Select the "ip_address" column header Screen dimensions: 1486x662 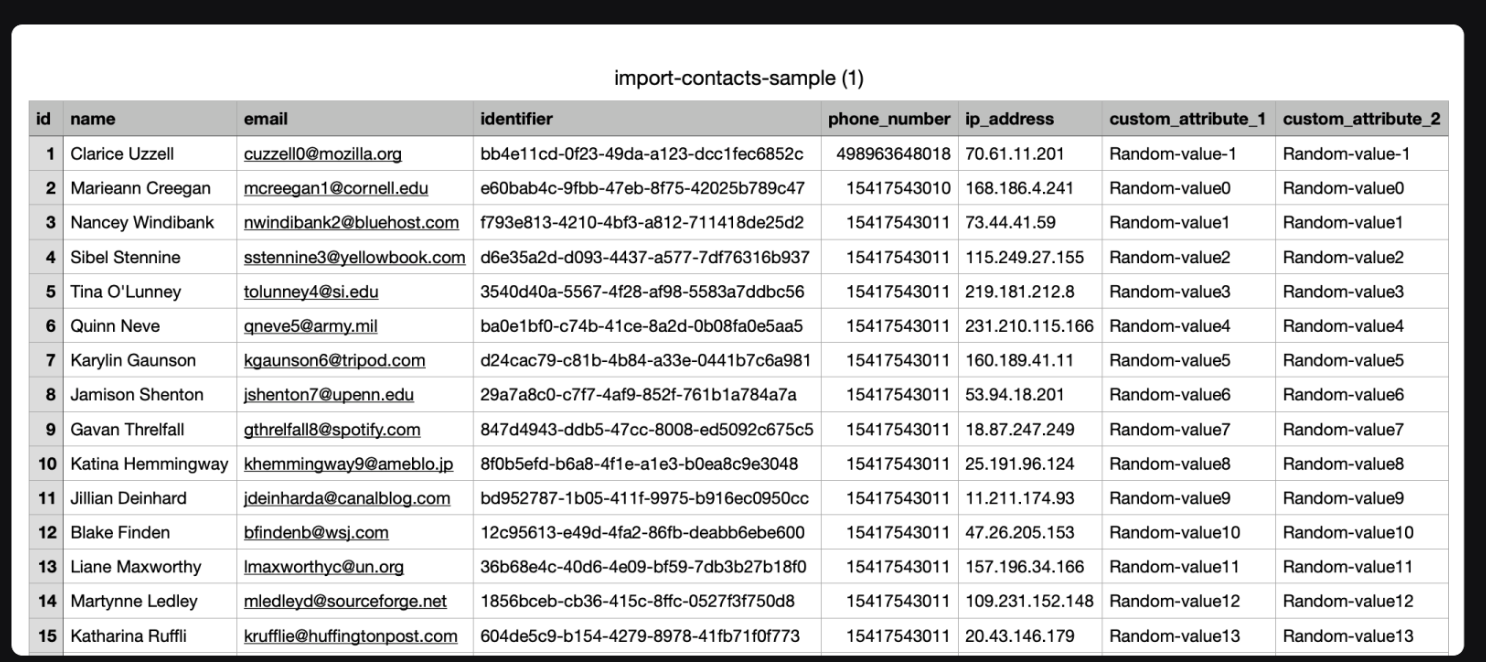coord(1009,119)
